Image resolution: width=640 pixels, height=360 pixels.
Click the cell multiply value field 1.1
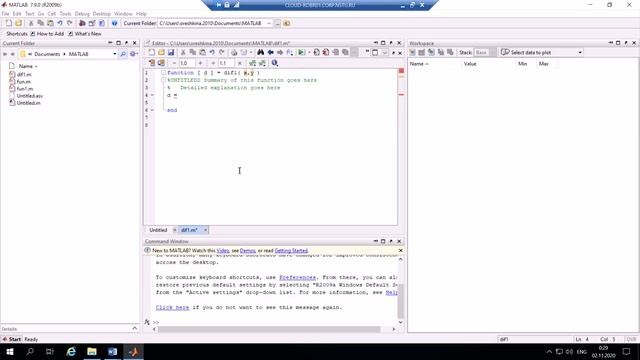[x=226, y=63]
